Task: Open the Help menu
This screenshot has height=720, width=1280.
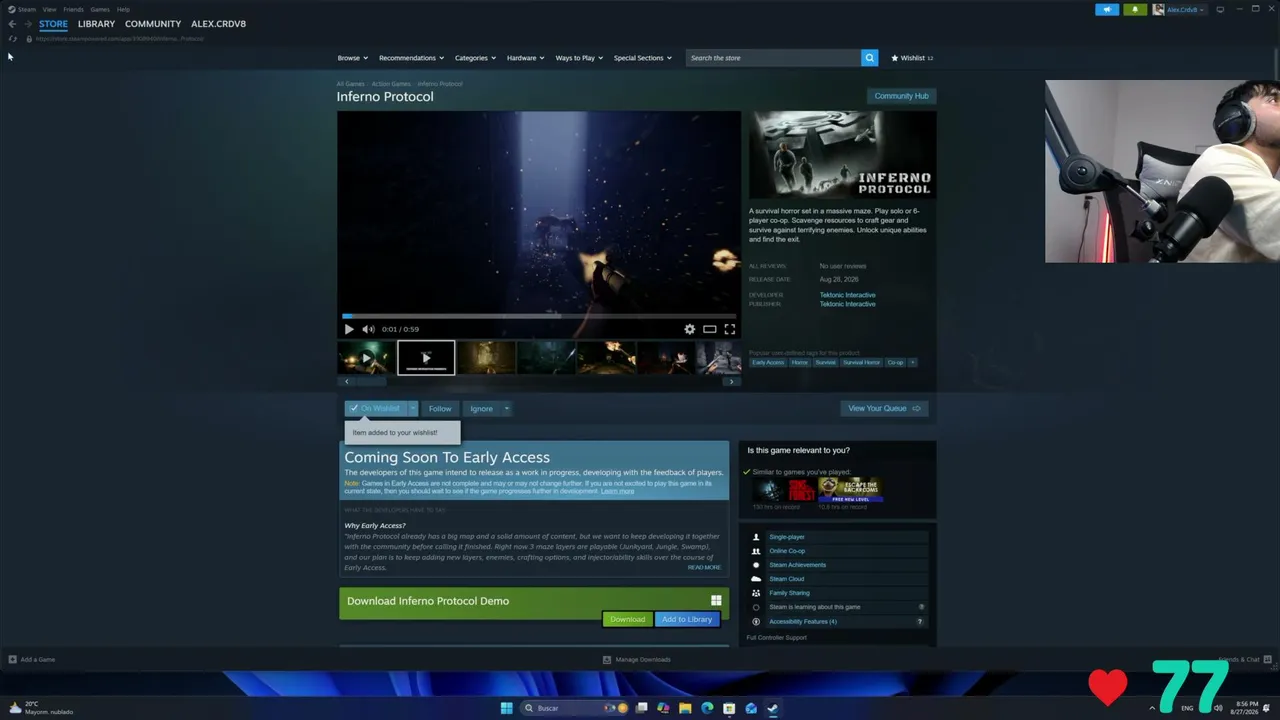Action: tap(123, 9)
